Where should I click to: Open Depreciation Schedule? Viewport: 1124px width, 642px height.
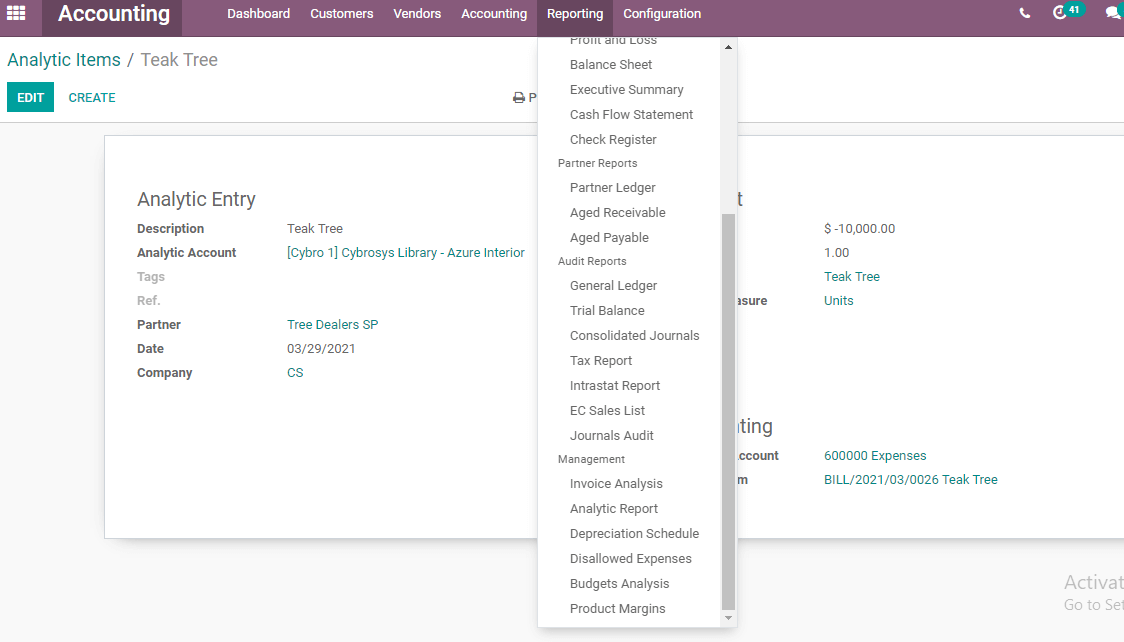634,534
